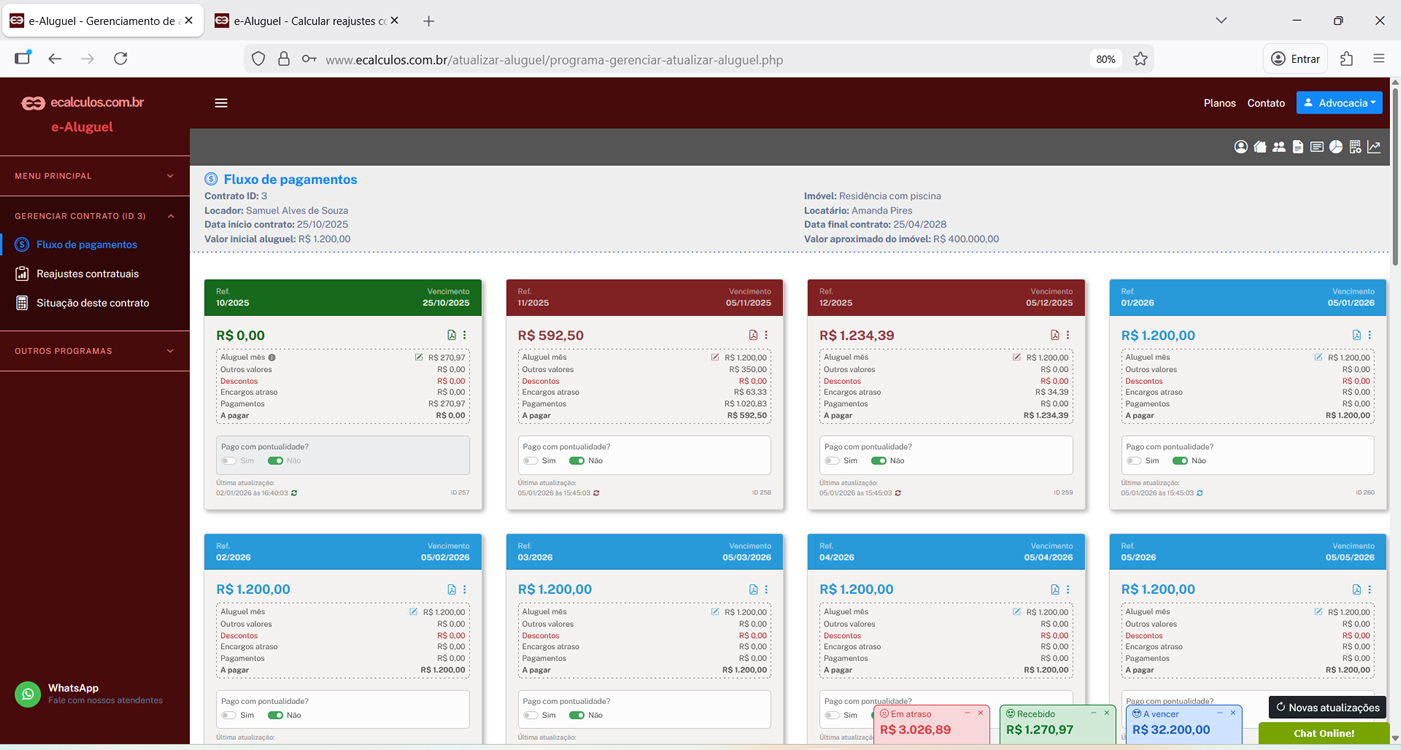
Task: Click refresh icon on 10/2025 card update time
Action: point(294,493)
